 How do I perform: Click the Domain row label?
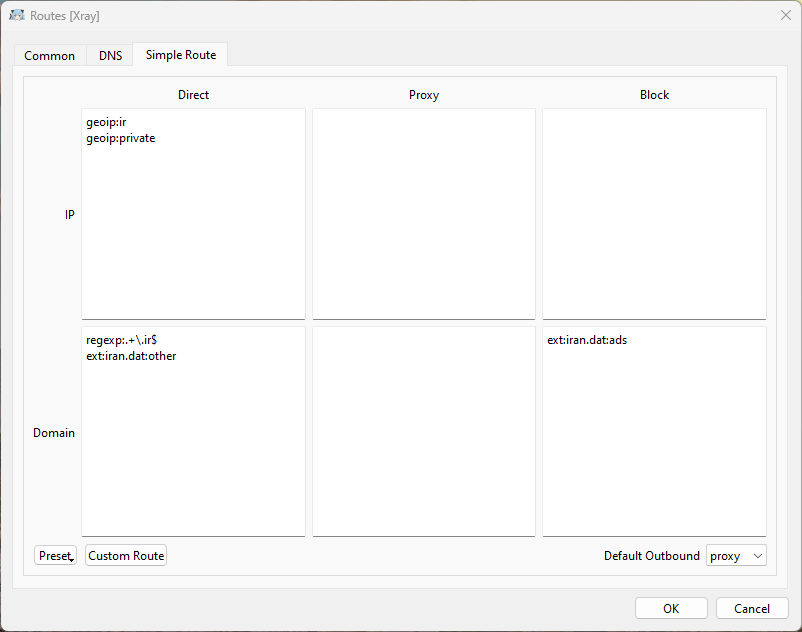[54, 433]
